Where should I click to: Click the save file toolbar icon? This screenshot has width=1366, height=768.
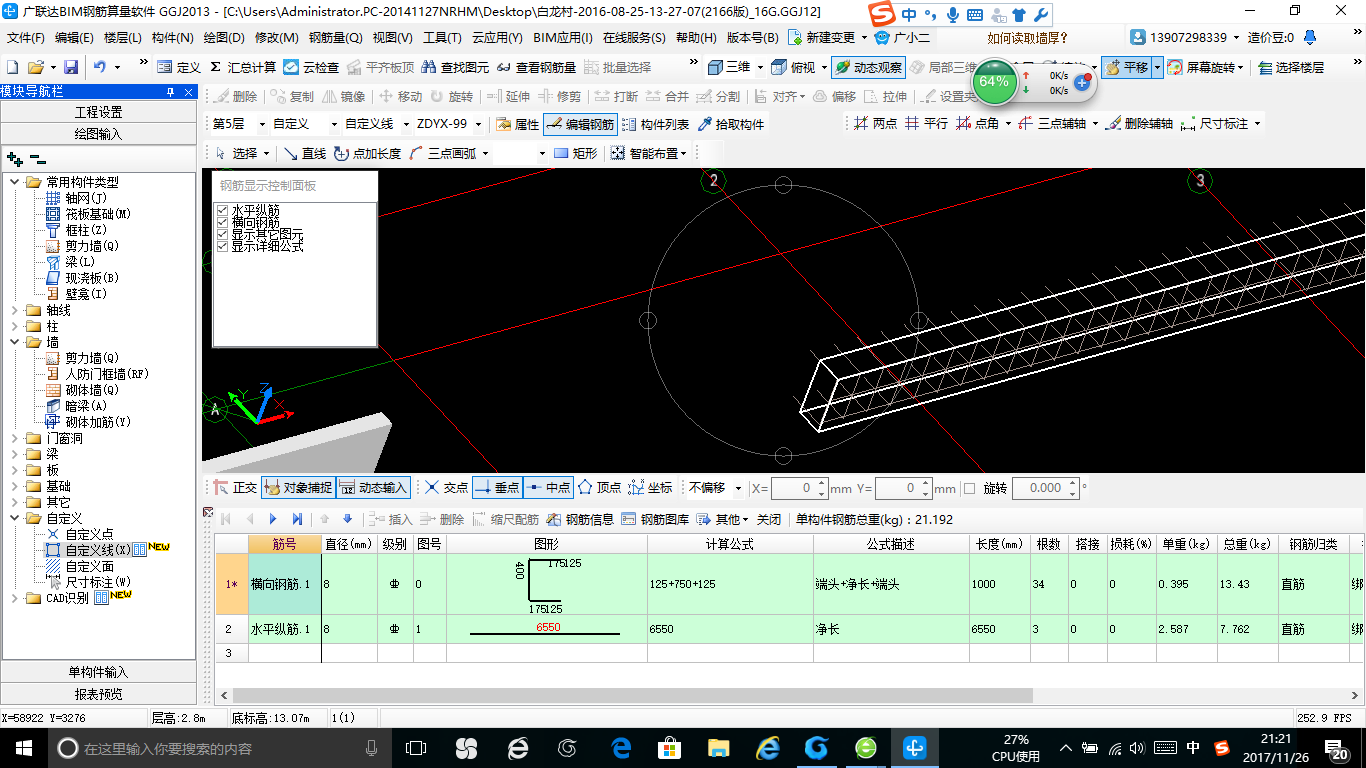71,67
